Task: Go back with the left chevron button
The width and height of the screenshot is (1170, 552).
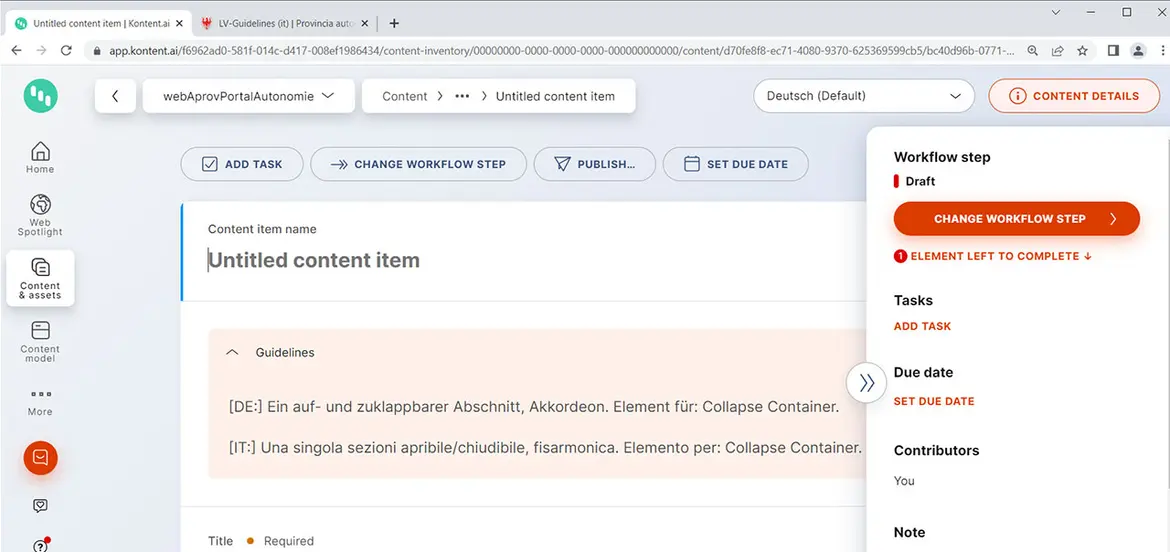Action: [116, 96]
